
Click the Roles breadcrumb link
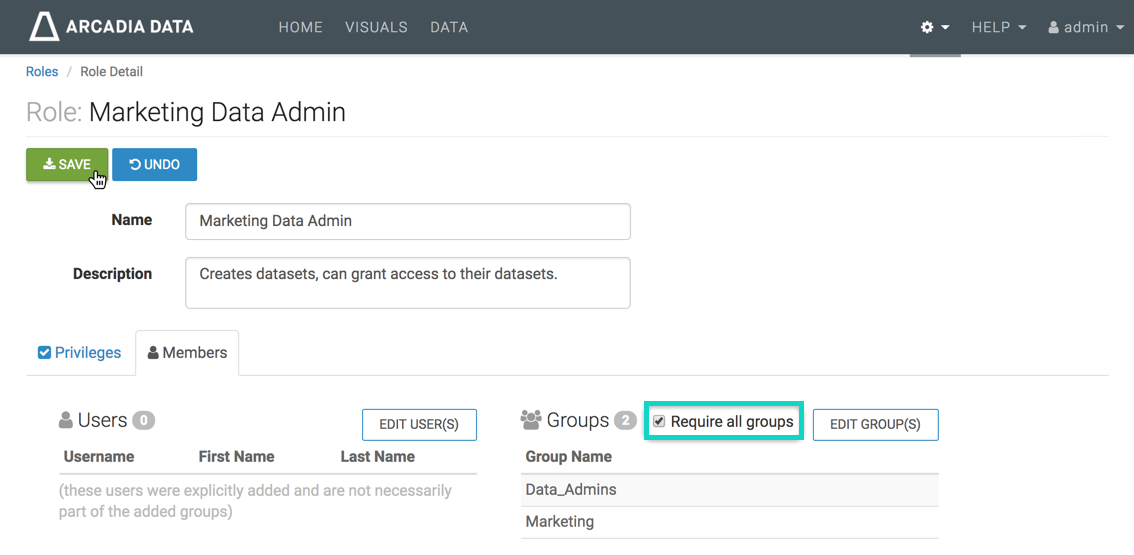tap(42, 72)
